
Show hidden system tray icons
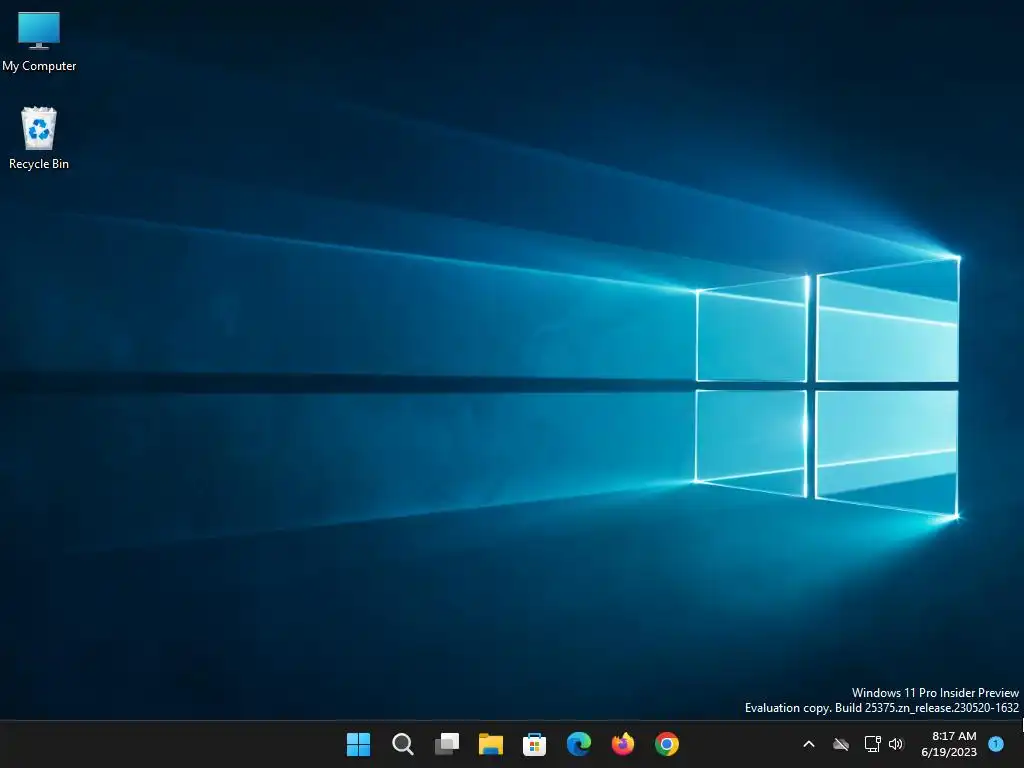click(x=808, y=744)
